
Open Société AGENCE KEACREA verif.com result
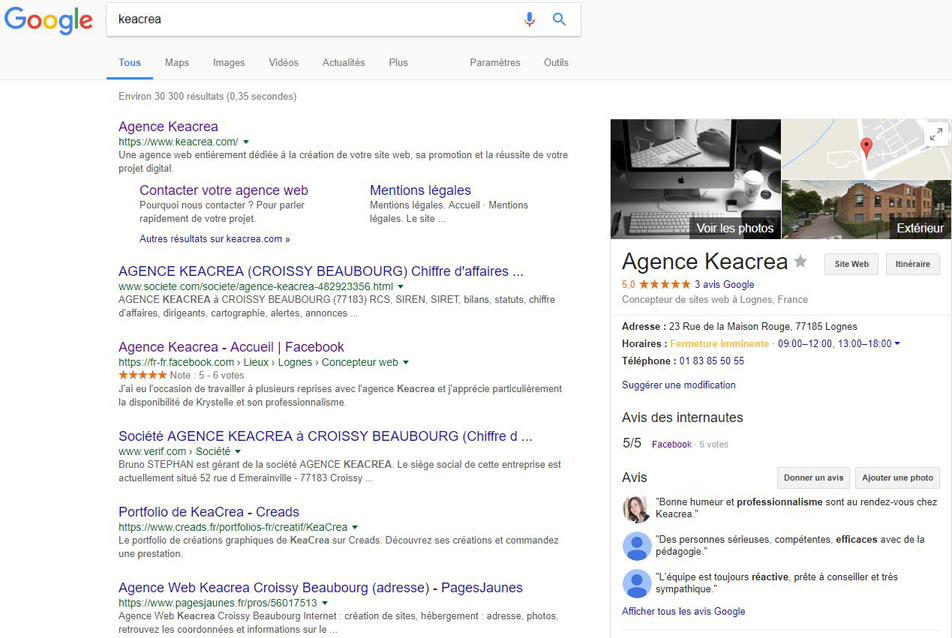click(325, 436)
